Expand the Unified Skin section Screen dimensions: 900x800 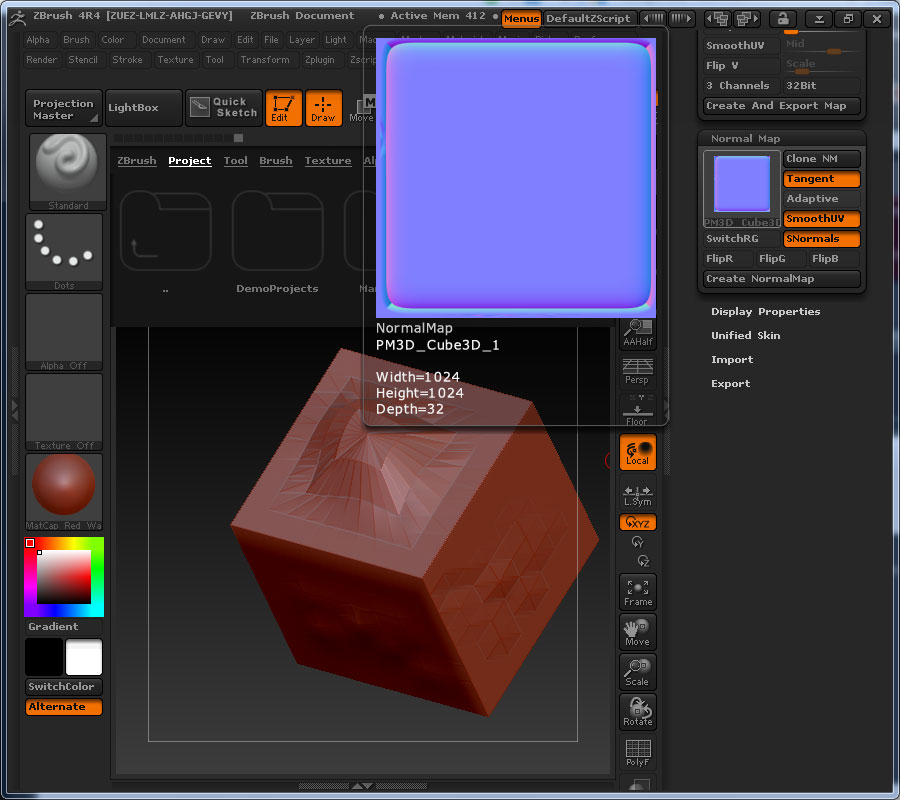click(746, 335)
